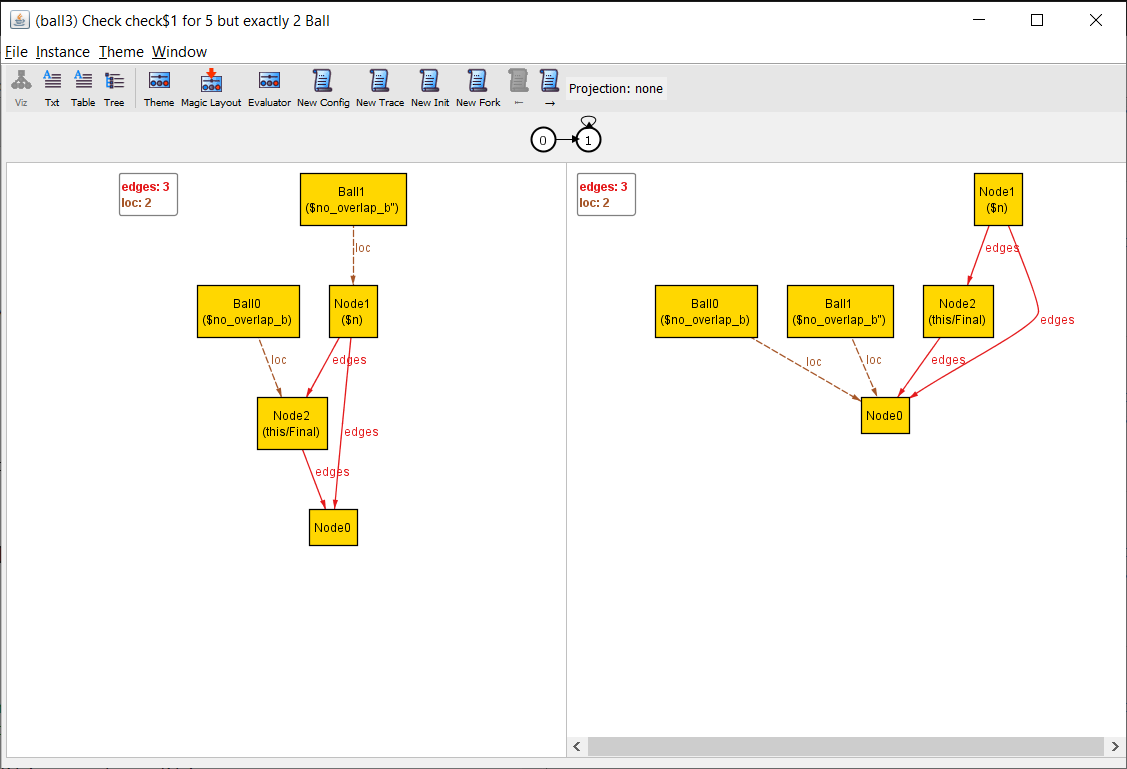Screen dimensions: 1127x769
Task: Open the Theme settings
Action: tap(159, 88)
